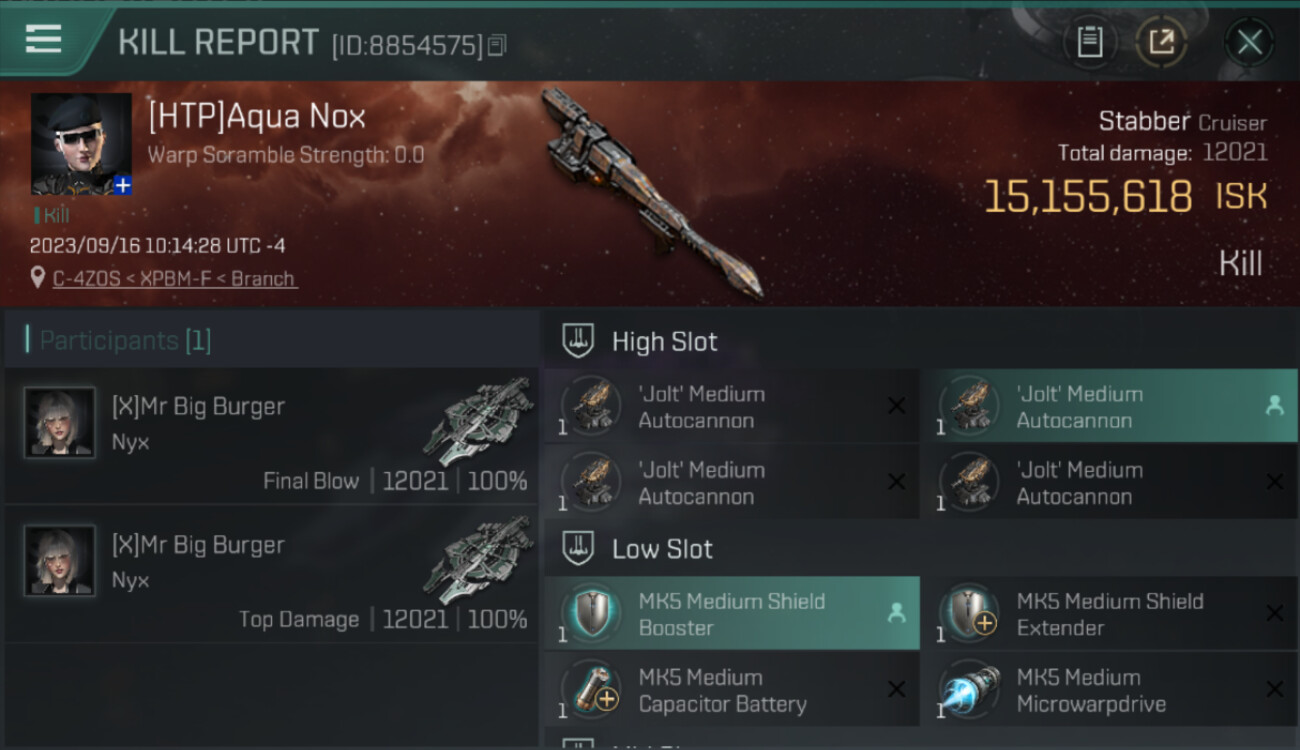
Task: Close the kill report window
Action: tap(1249, 42)
